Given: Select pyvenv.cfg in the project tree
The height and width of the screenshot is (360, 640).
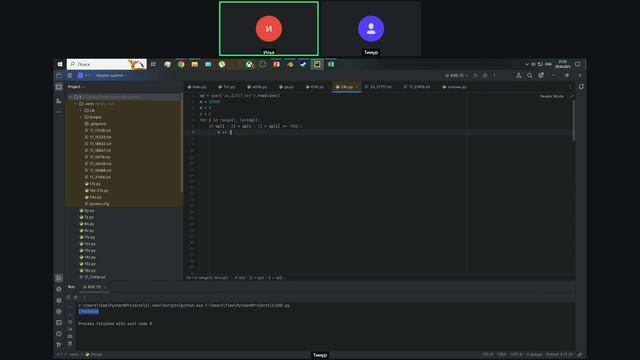Looking at the screenshot, I should coord(97,204).
